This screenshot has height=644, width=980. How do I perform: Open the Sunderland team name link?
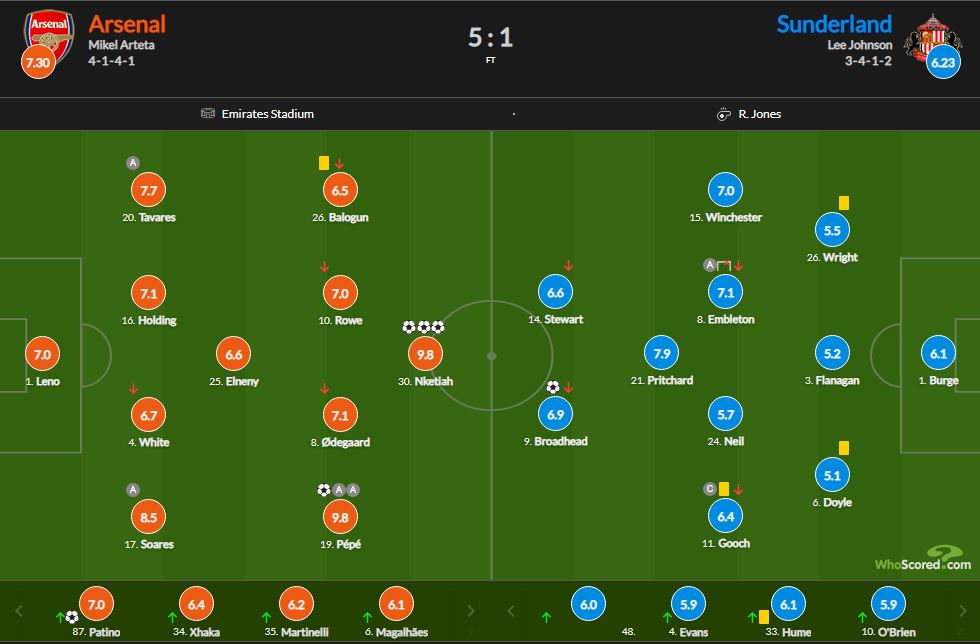(x=834, y=24)
